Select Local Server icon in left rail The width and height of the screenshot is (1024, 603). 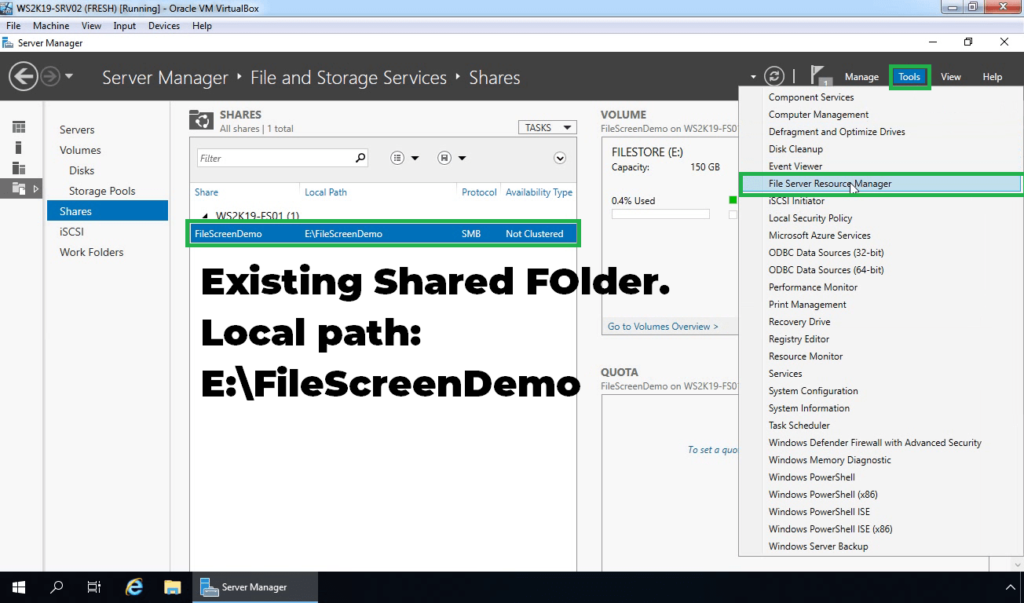click(19, 148)
